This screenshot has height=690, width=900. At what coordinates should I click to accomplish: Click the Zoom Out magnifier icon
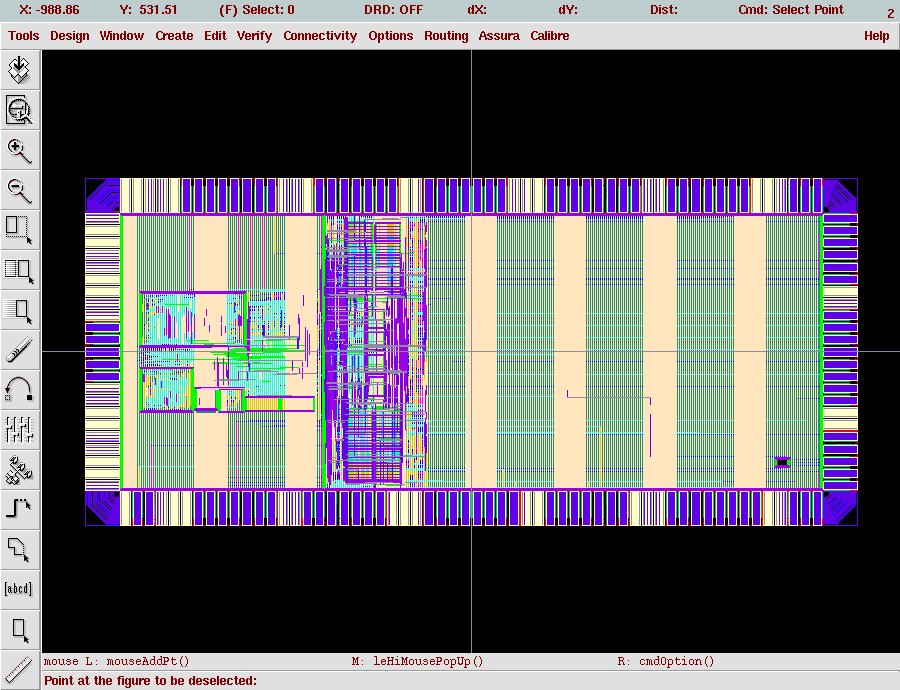click(x=20, y=189)
